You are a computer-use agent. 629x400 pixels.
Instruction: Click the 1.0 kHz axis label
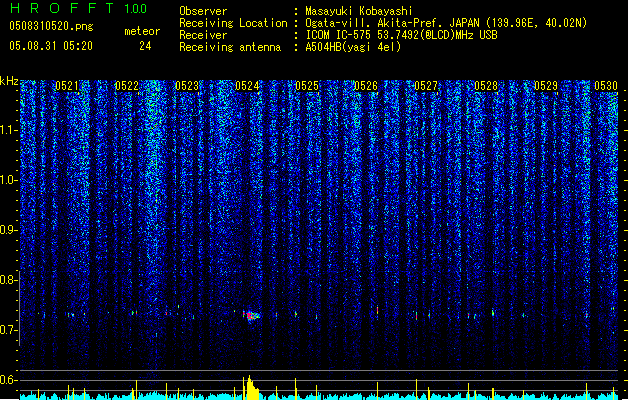9,180
